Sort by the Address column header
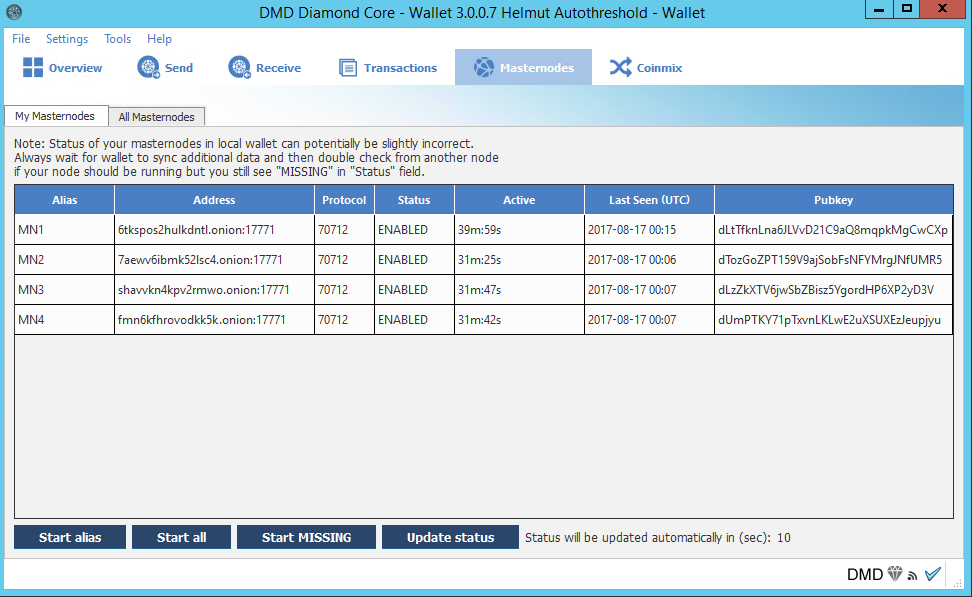Image resolution: width=972 pixels, height=597 pixels. pos(214,200)
